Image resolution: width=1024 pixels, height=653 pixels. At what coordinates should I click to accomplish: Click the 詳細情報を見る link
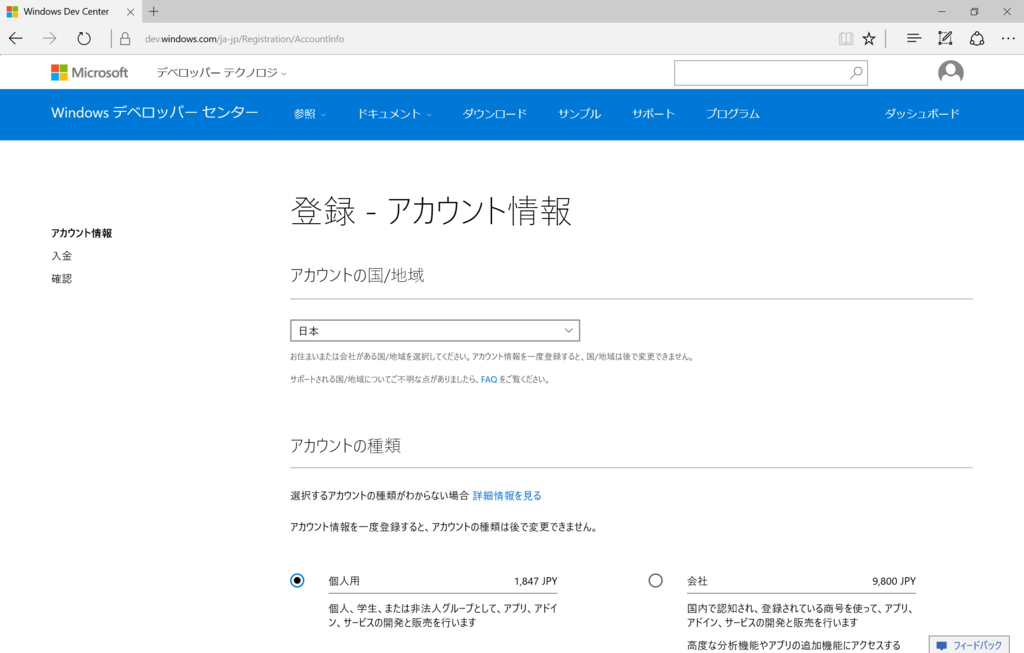click(x=507, y=496)
